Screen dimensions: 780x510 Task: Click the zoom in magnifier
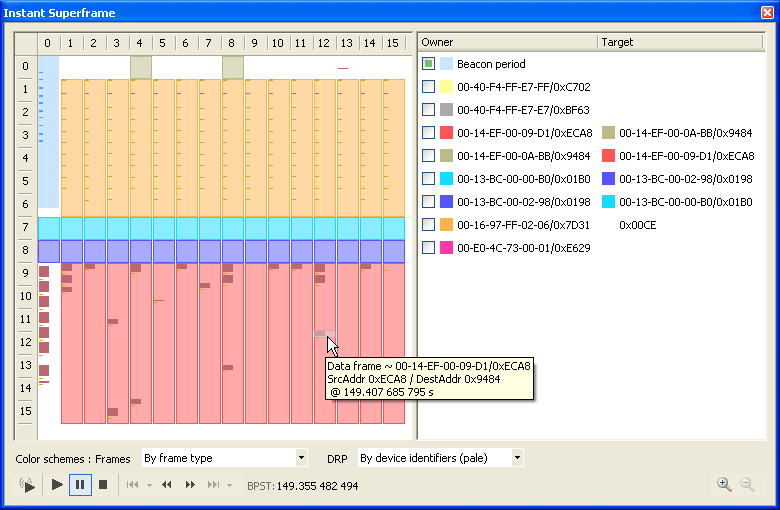[724, 484]
